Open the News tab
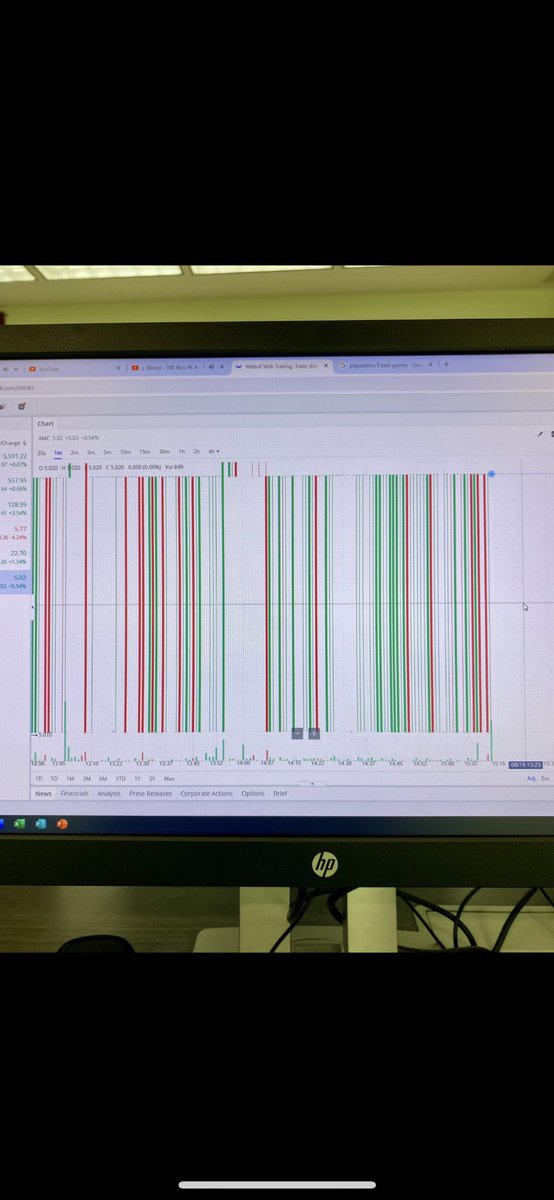The width and height of the screenshot is (554, 1200). pos(44,793)
